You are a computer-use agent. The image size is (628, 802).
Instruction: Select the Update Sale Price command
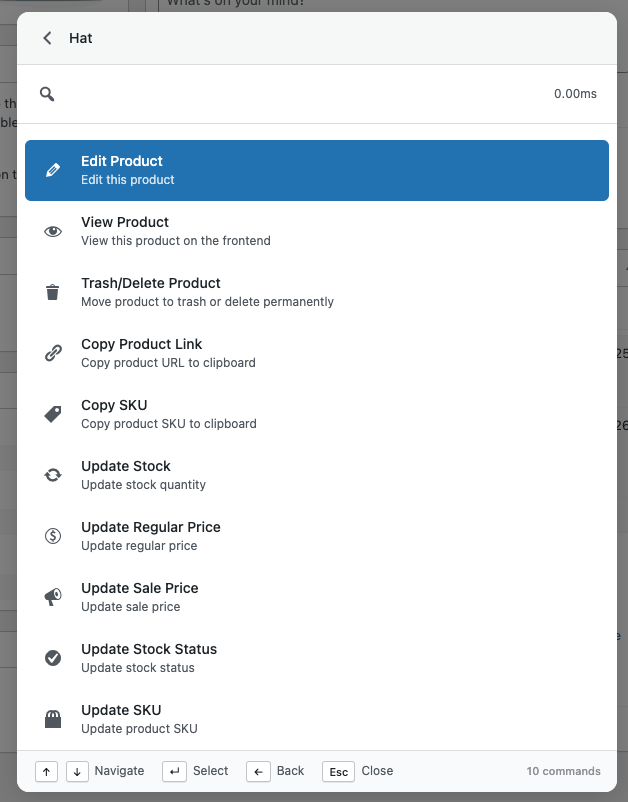coord(316,597)
